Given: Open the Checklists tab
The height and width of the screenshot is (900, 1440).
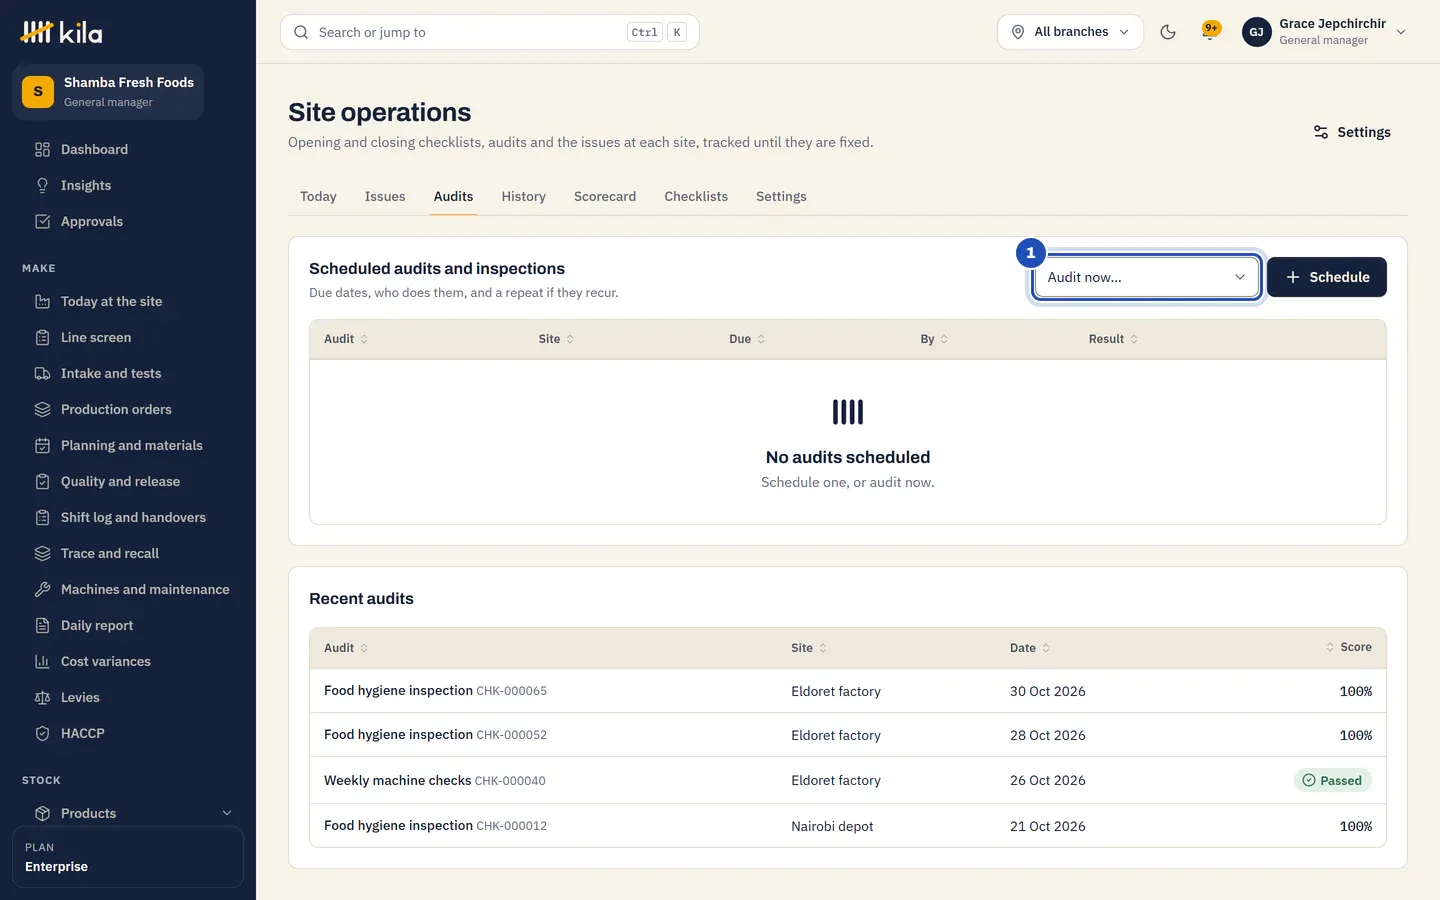Looking at the screenshot, I should (x=696, y=197).
